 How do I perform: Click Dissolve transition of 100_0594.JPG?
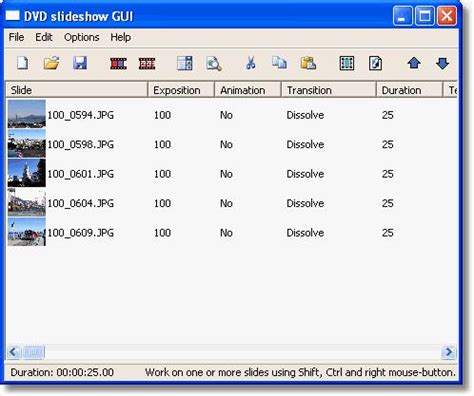(305, 115)
